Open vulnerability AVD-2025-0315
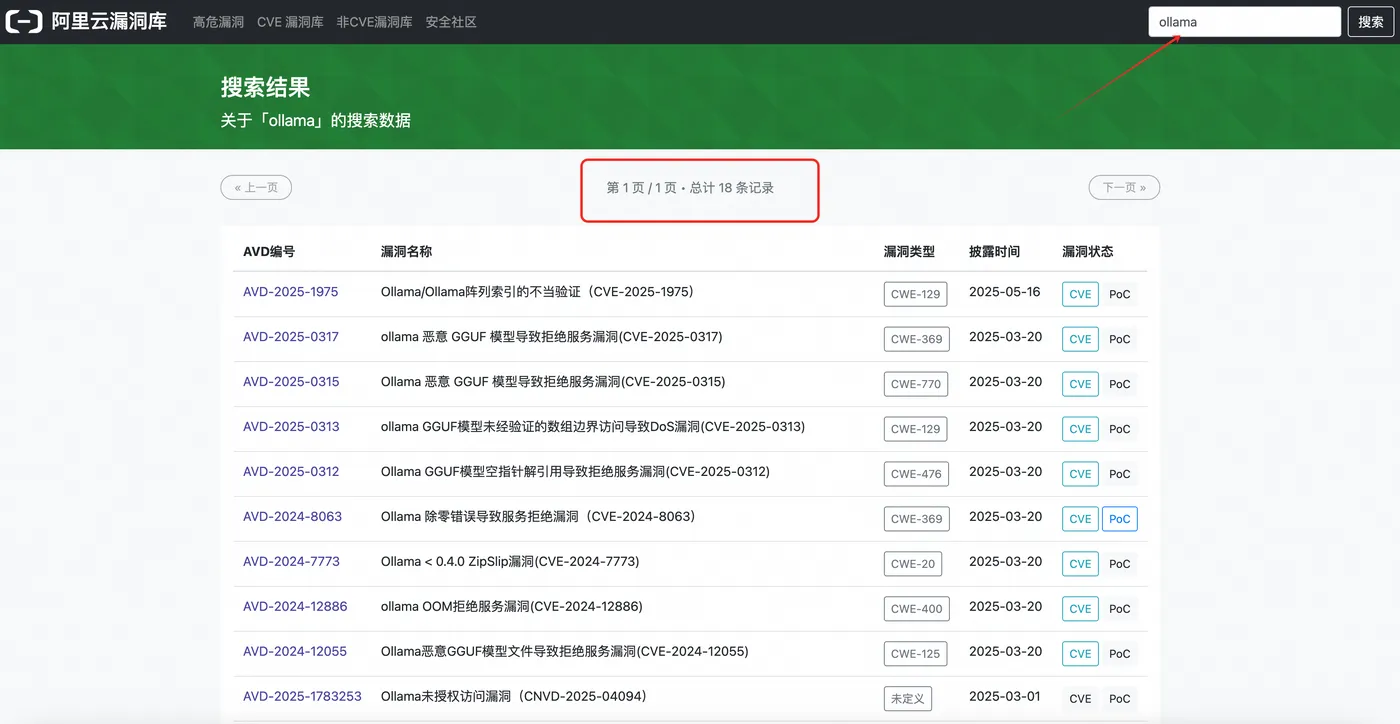The image size is (1400, 724). (x=291, y=382)
